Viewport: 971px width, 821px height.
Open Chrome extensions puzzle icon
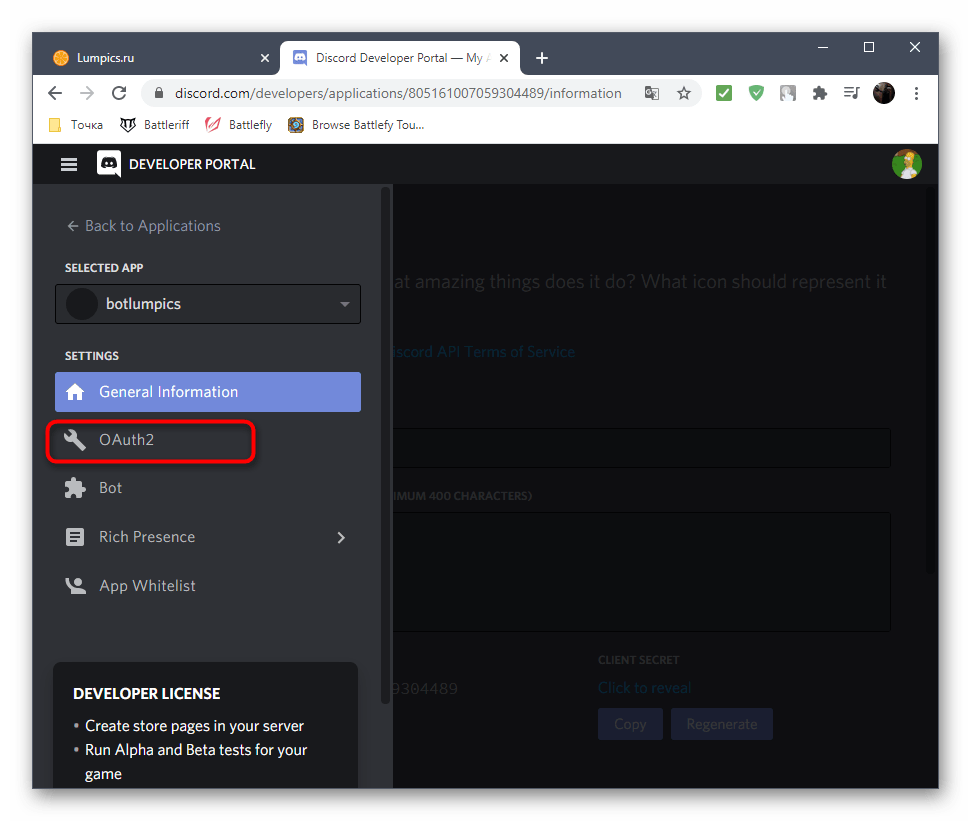point(820,93)
